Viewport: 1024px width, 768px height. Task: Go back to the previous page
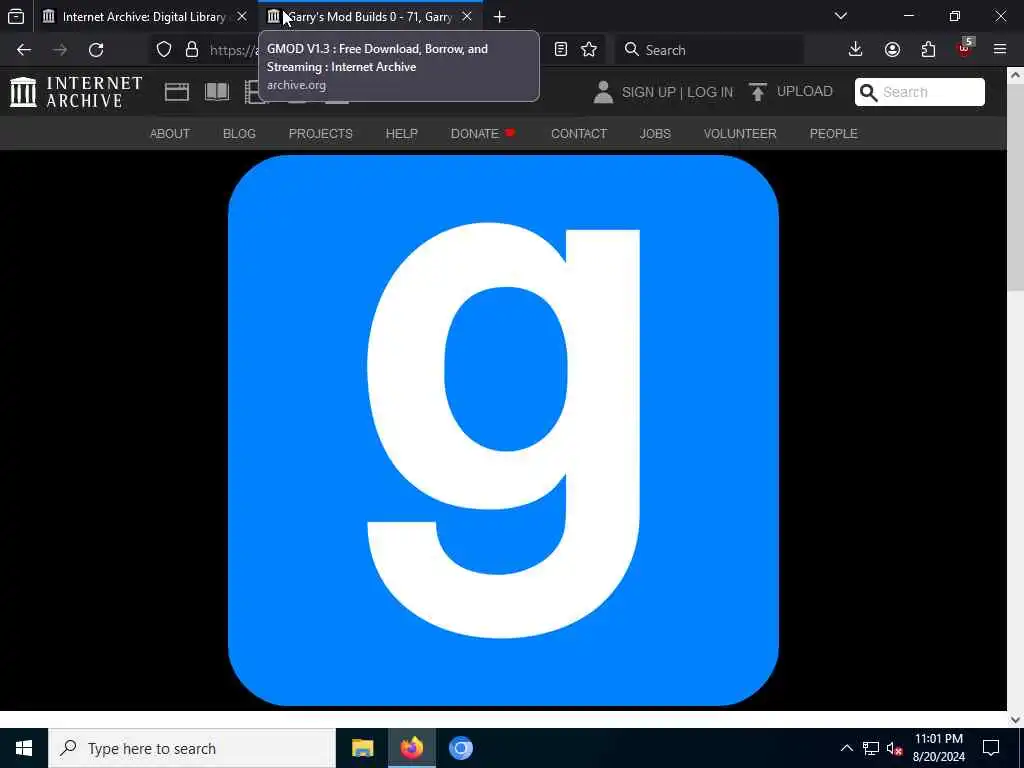(24, 50)
